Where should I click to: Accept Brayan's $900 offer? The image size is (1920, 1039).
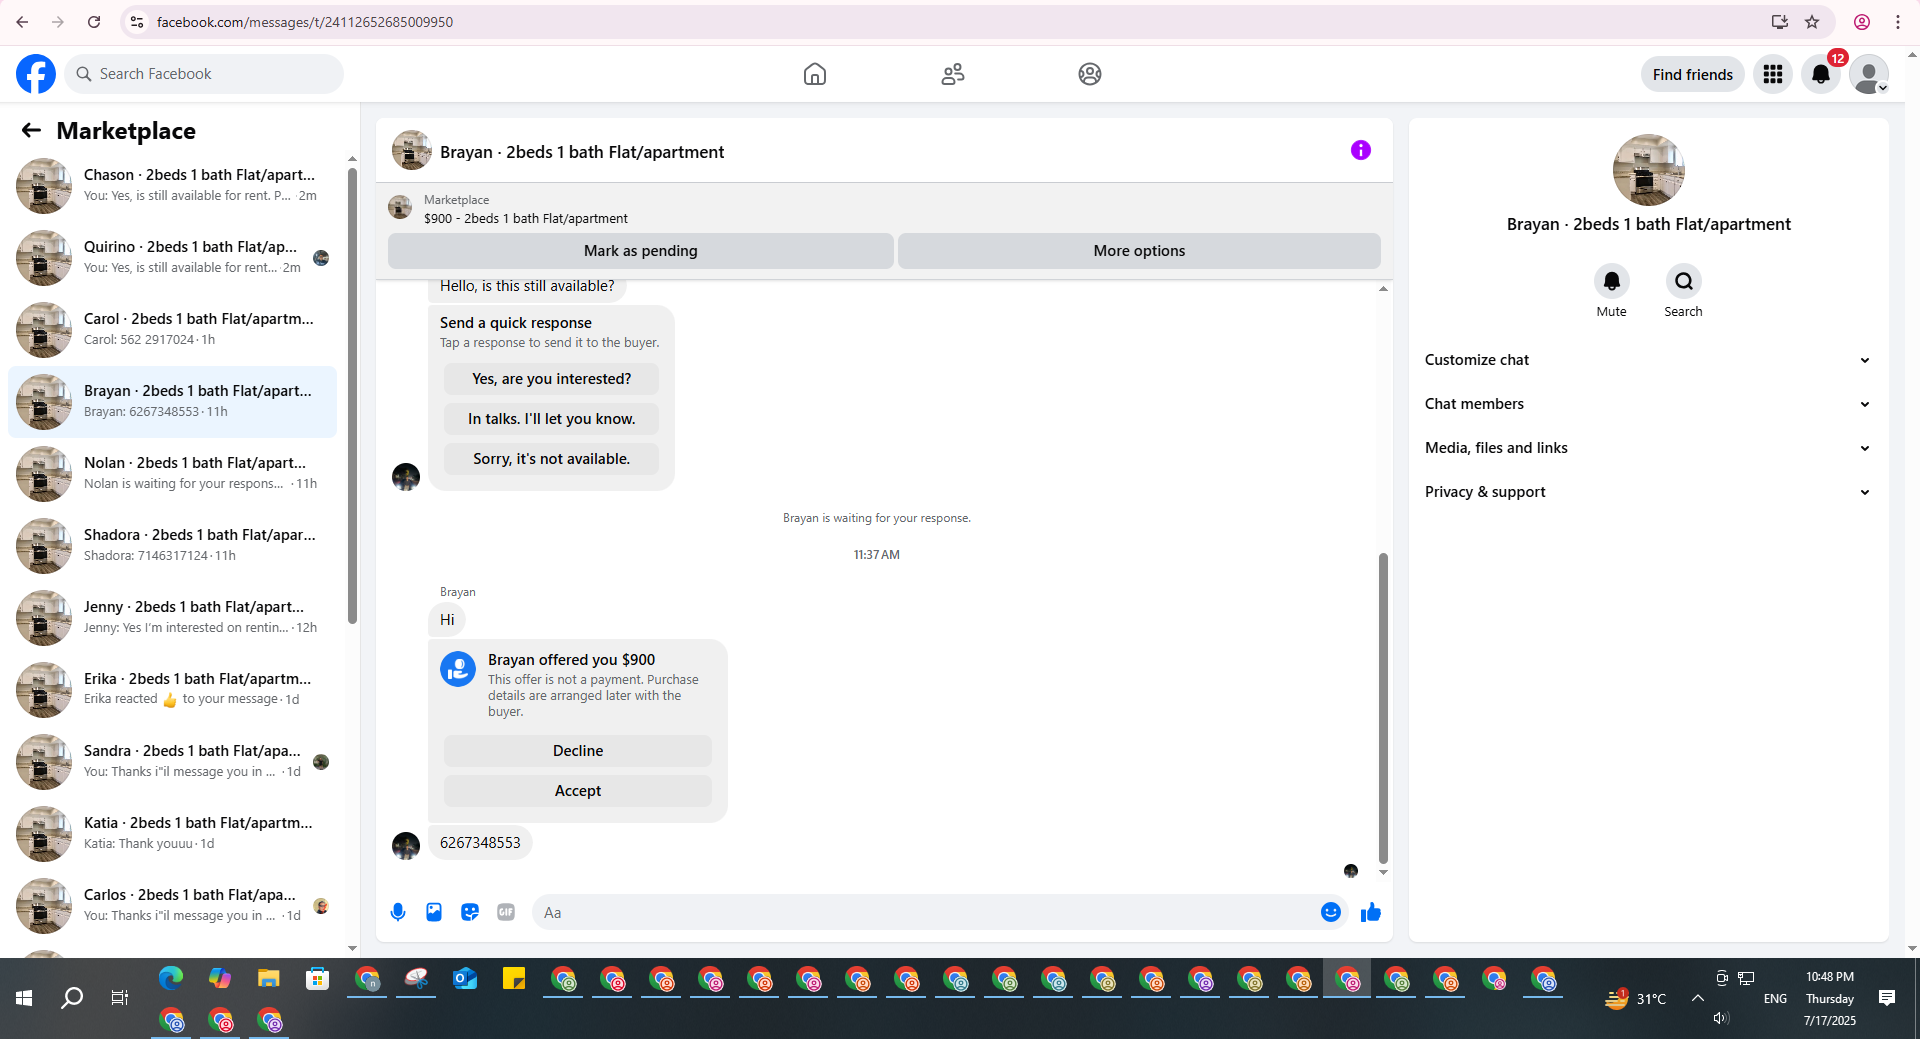578,791
